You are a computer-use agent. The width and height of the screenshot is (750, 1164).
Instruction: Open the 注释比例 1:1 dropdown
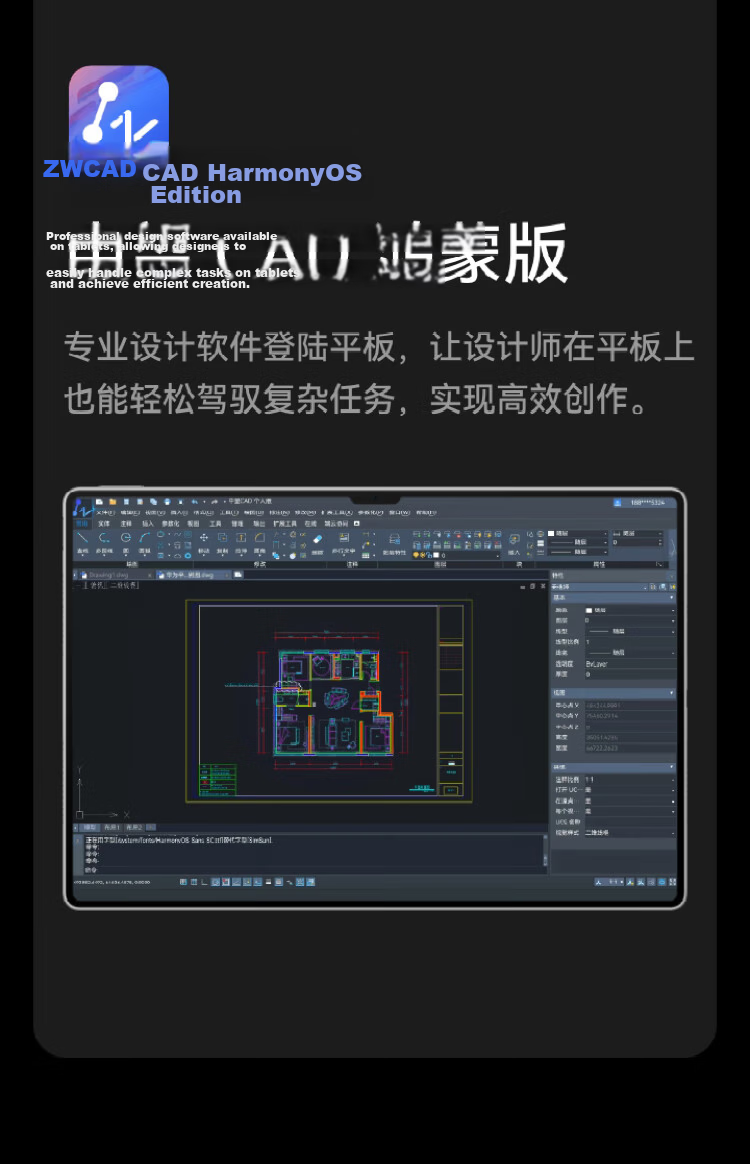pos(630,779)
